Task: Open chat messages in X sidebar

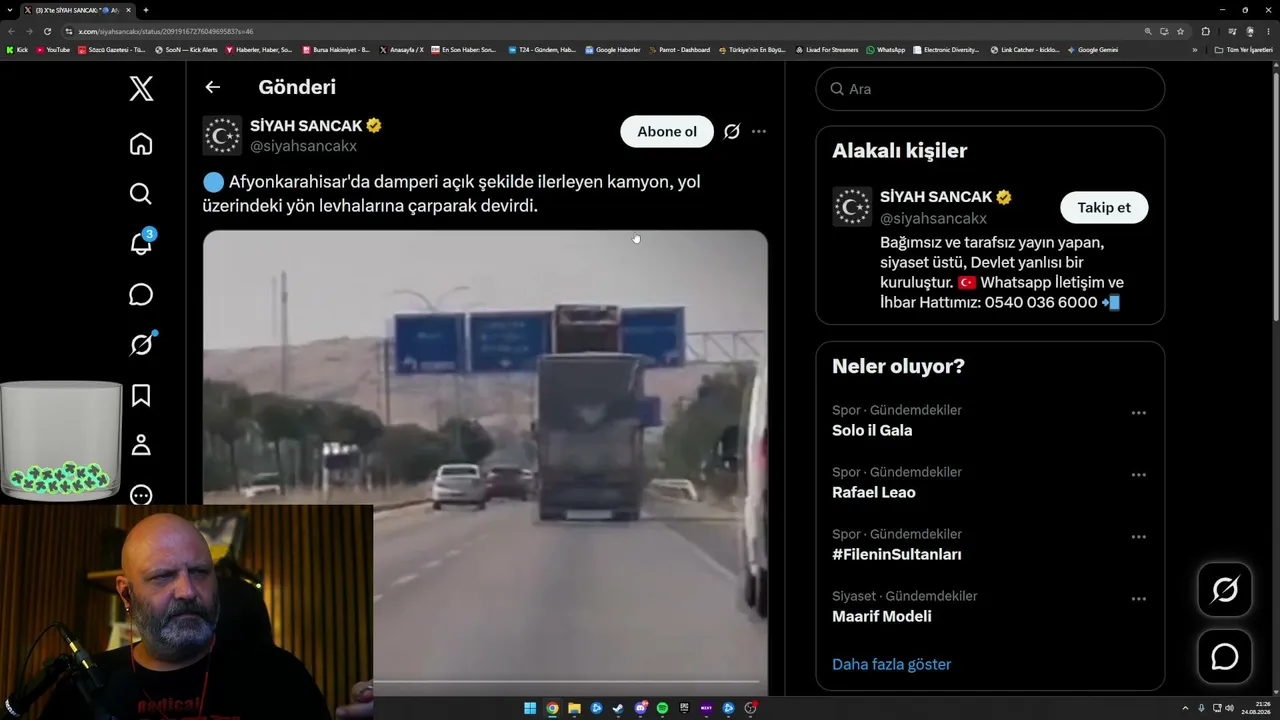Action: (141, 294)
